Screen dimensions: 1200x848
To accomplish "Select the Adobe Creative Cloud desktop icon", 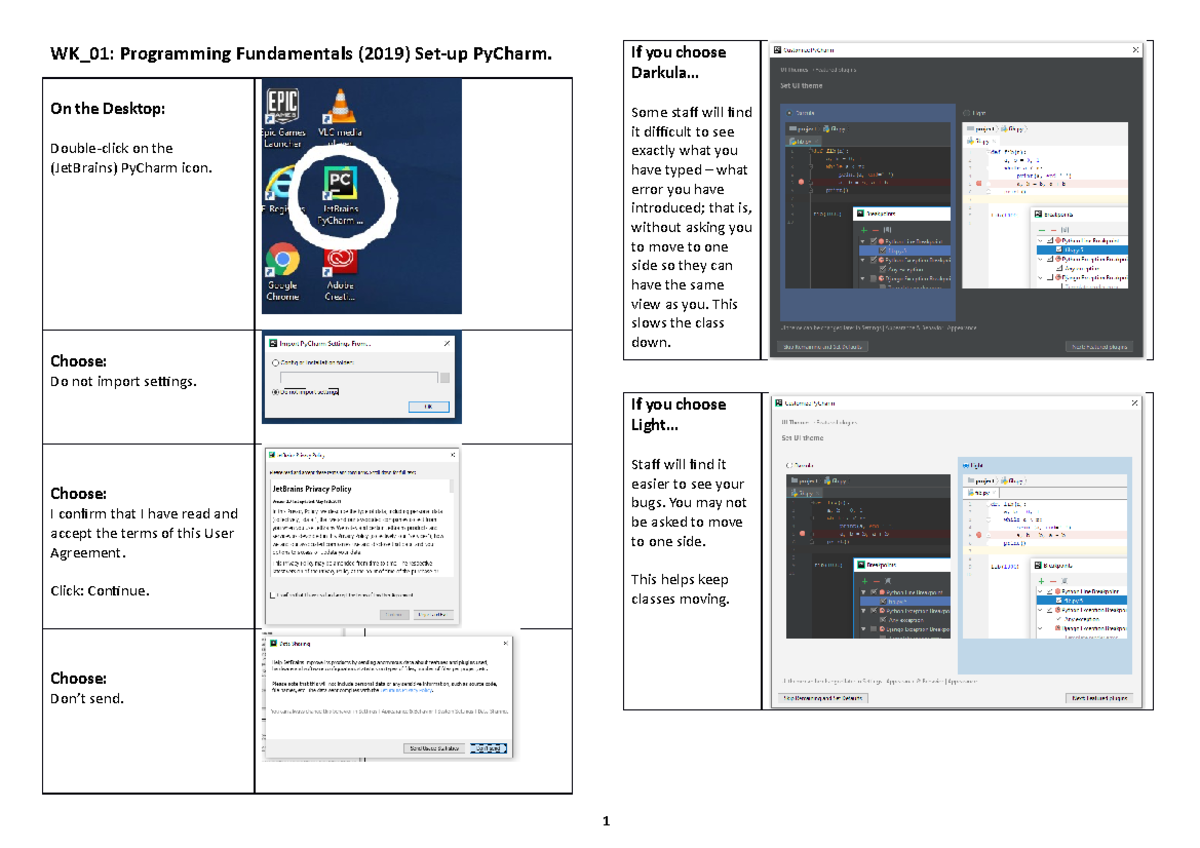I will pyautogui.click(x=340, y=258).
